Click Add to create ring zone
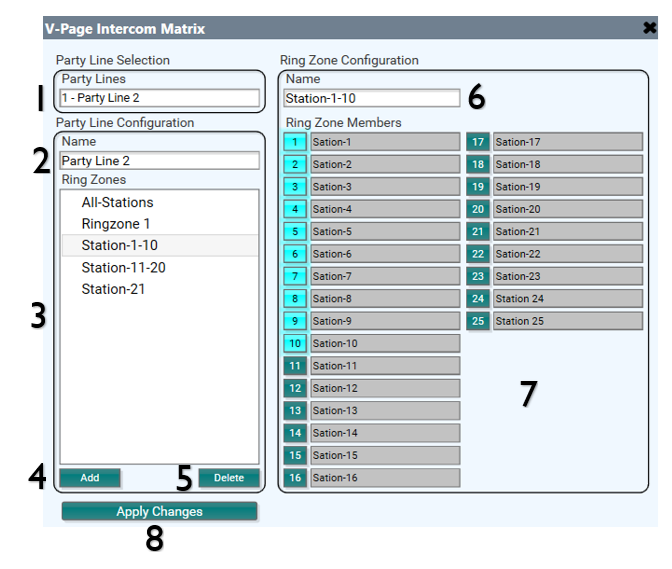Viewport: 672px width, 569px height. (x=90, y=478)
